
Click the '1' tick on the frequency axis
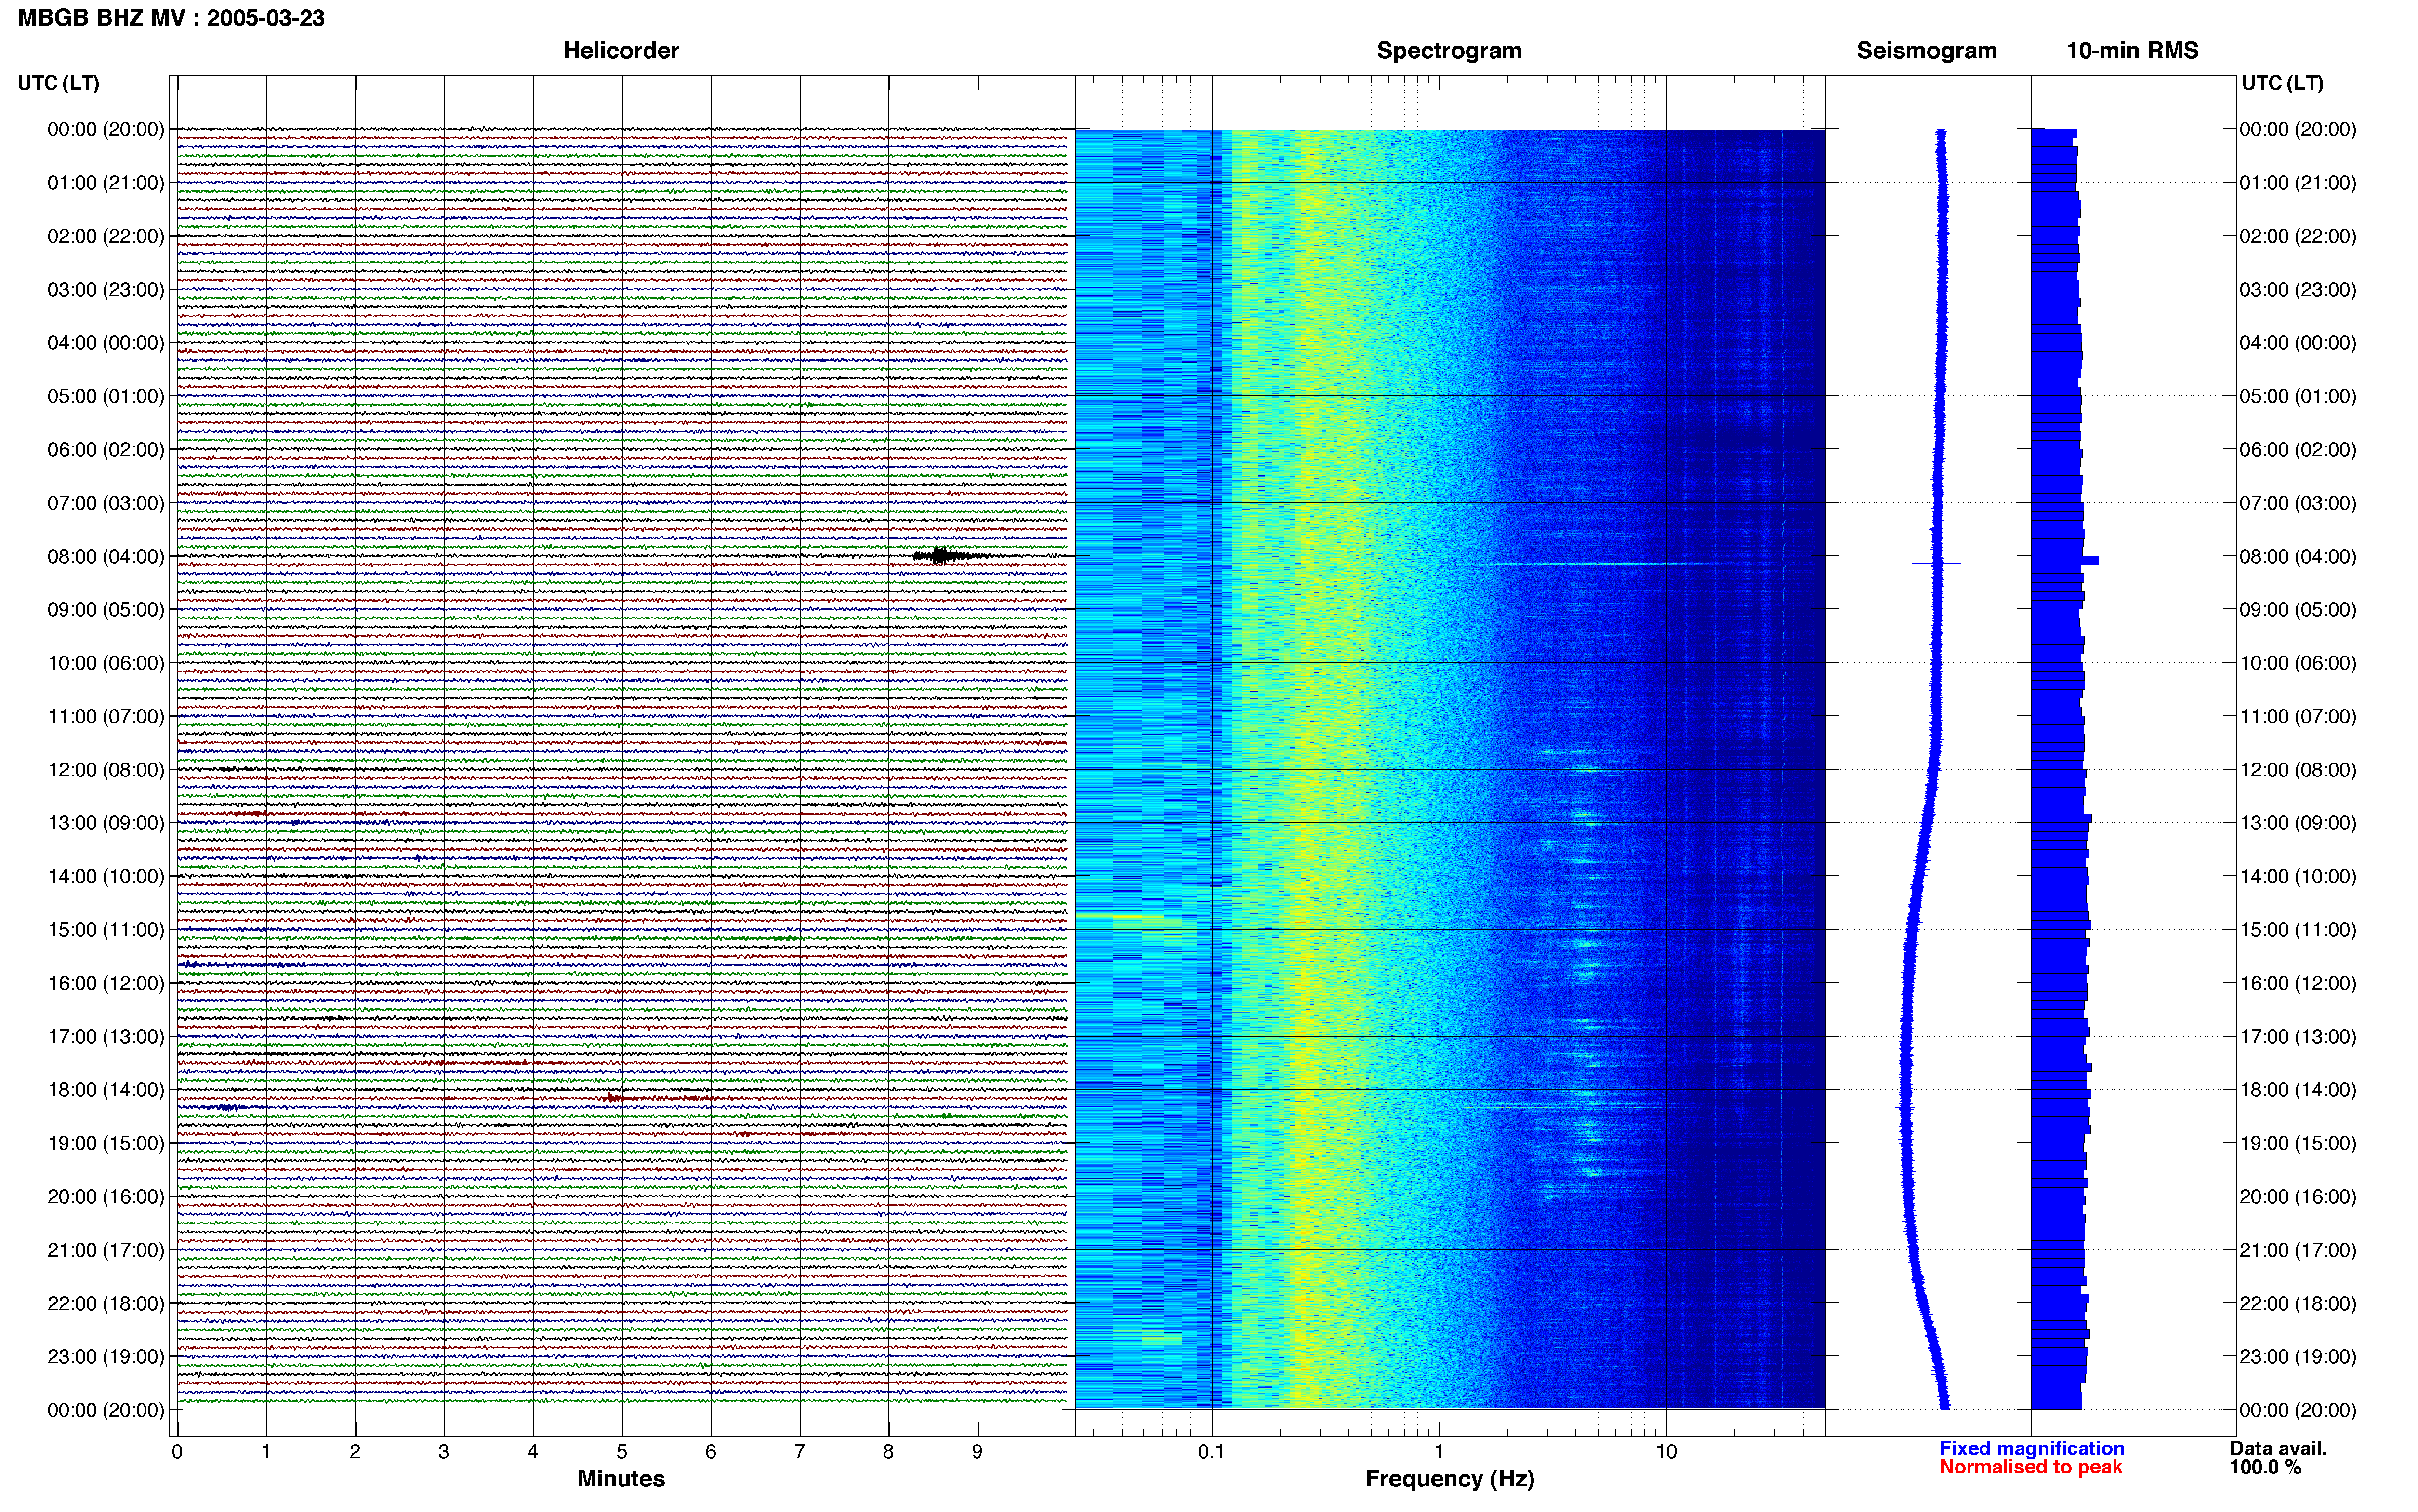(1439, 1451)
